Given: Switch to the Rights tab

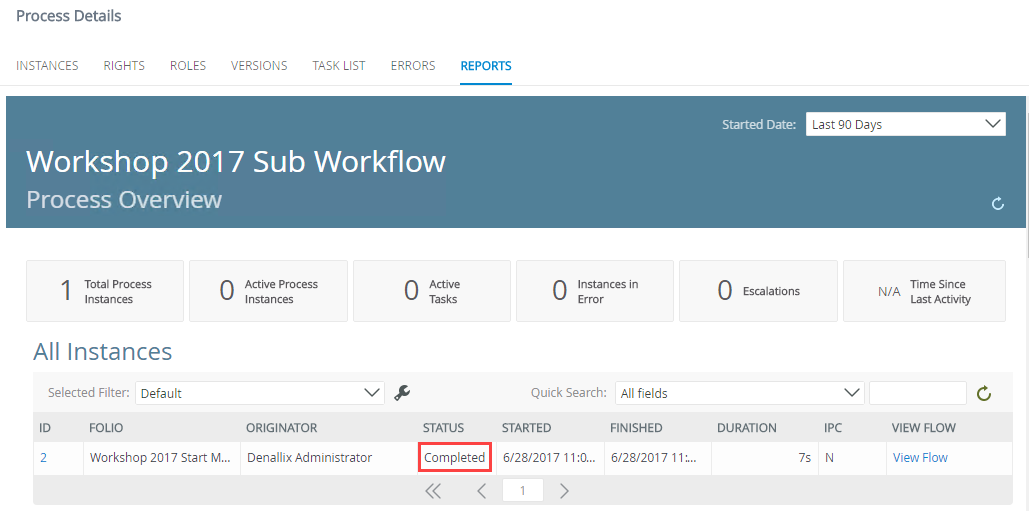Looking at the screenshot, I should [124, 66].
